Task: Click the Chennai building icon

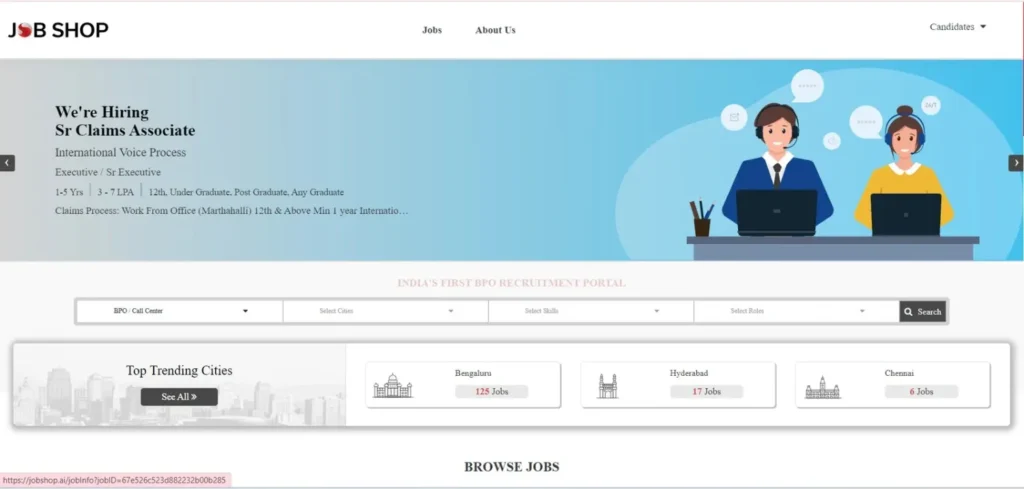Action: 822,388
